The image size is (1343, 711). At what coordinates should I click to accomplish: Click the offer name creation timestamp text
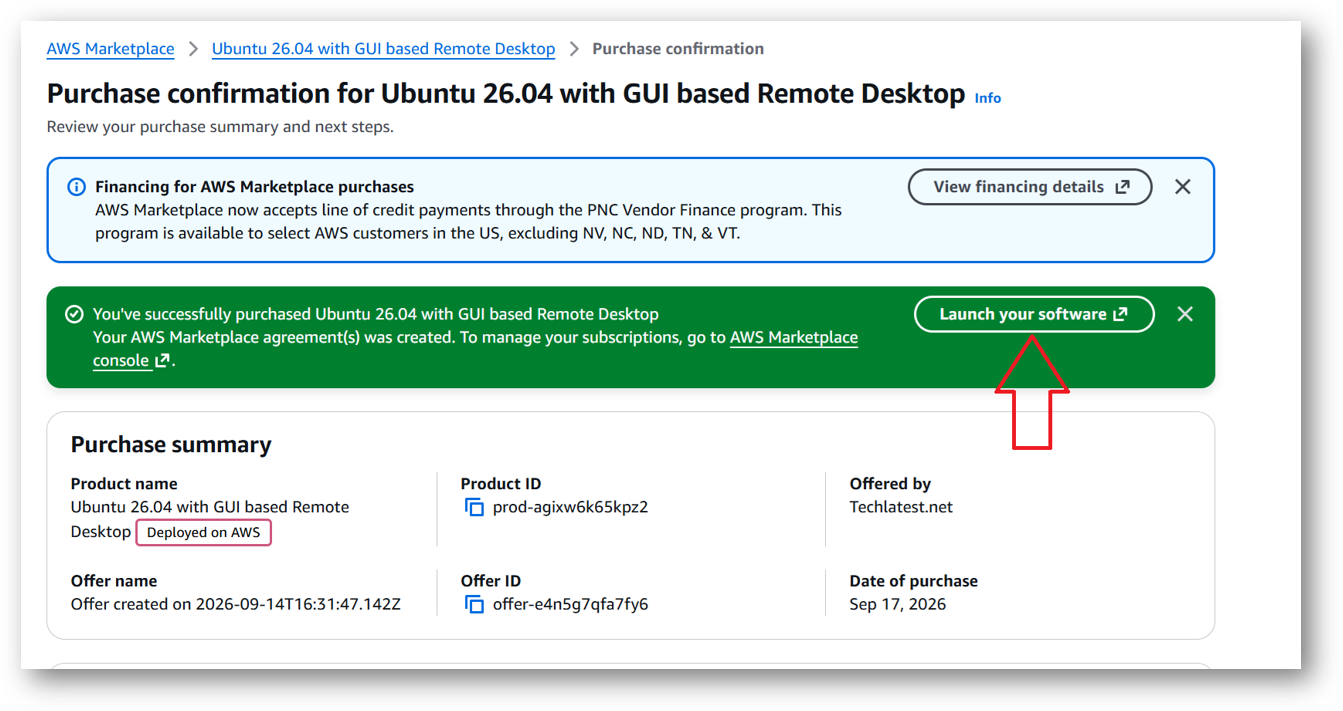(x=236, y=604)
